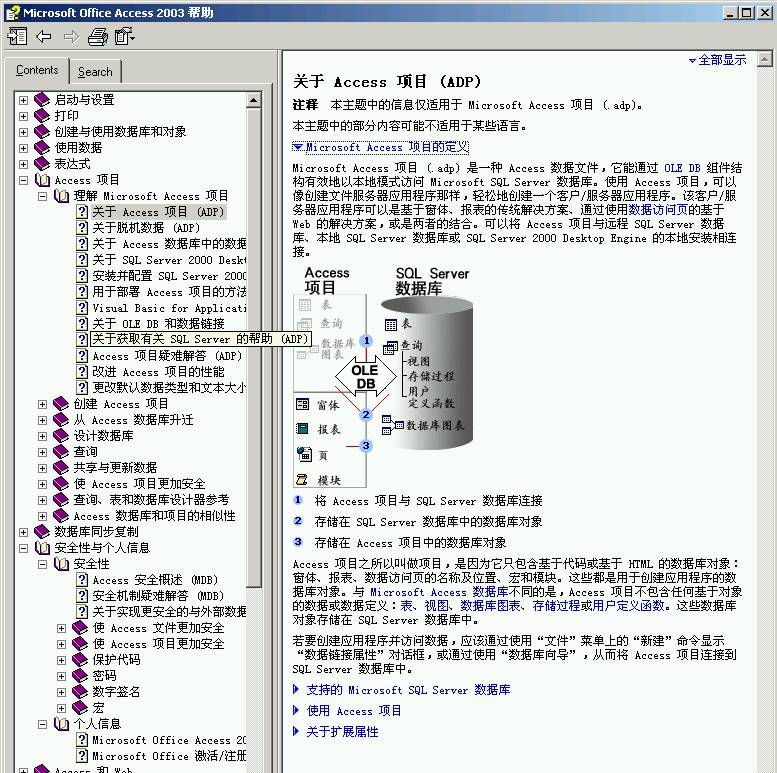
Task: Go back with the left arrow icon
Action: 44,37
